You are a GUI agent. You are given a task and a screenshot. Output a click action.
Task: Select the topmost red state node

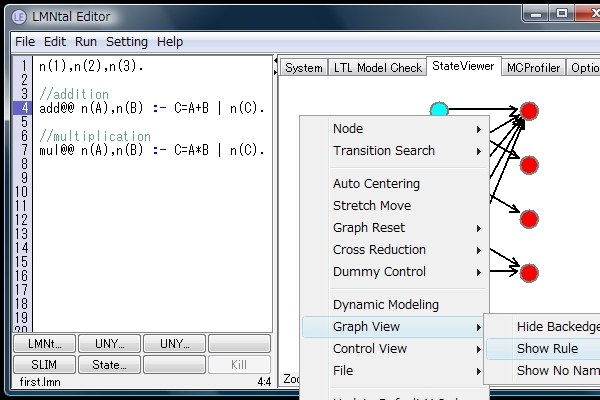530,110
